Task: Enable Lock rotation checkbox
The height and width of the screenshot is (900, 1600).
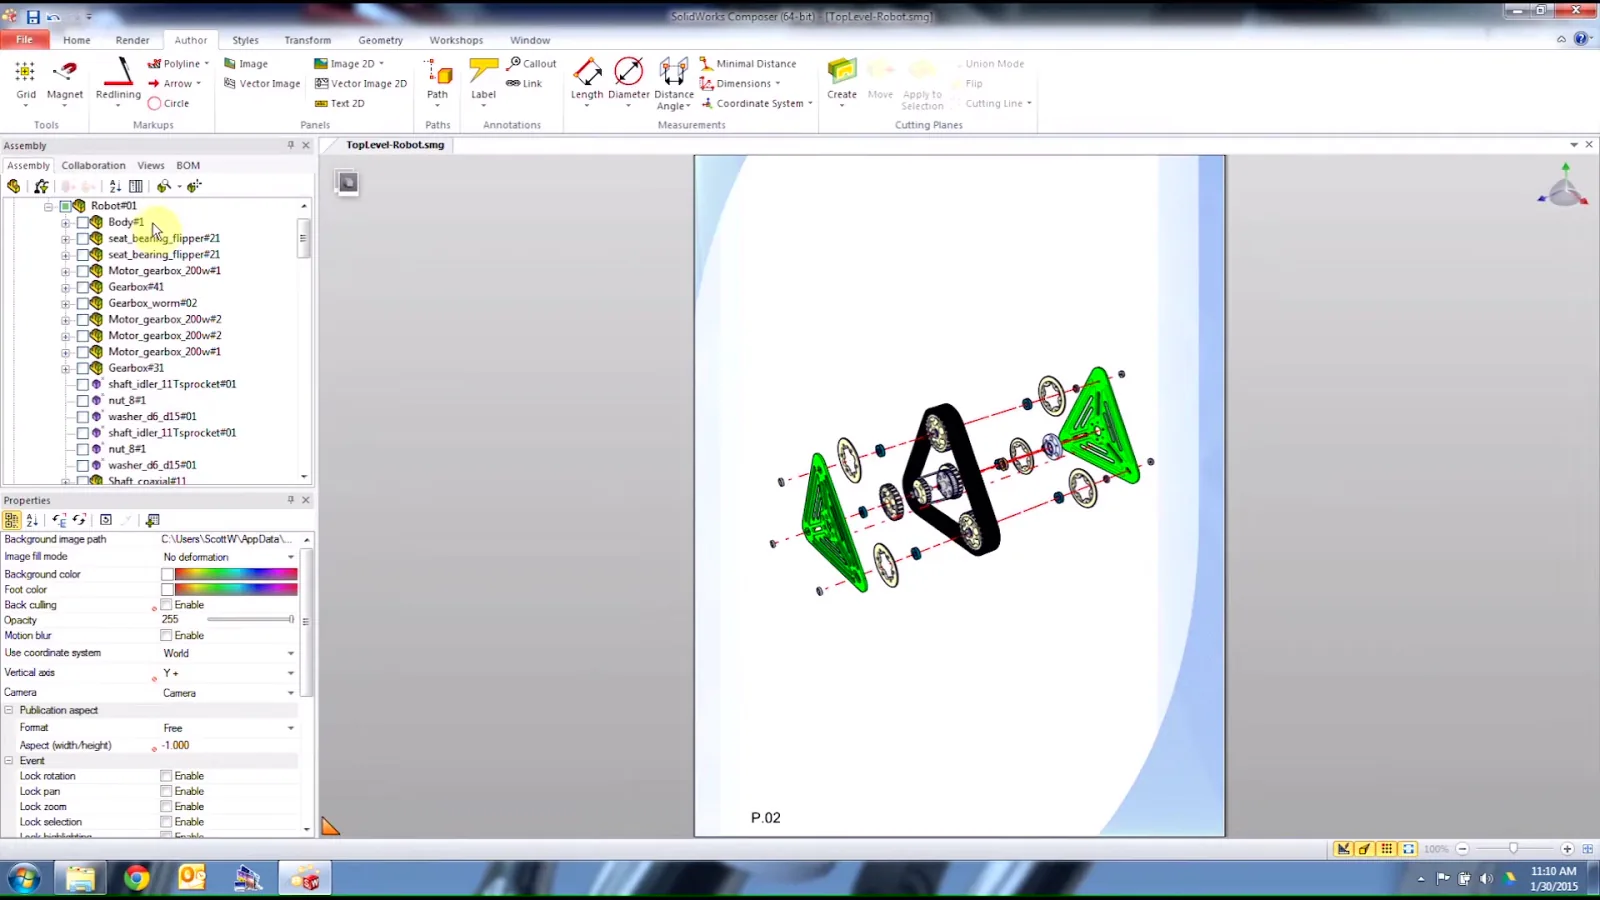Action: (x=167, y=776)
